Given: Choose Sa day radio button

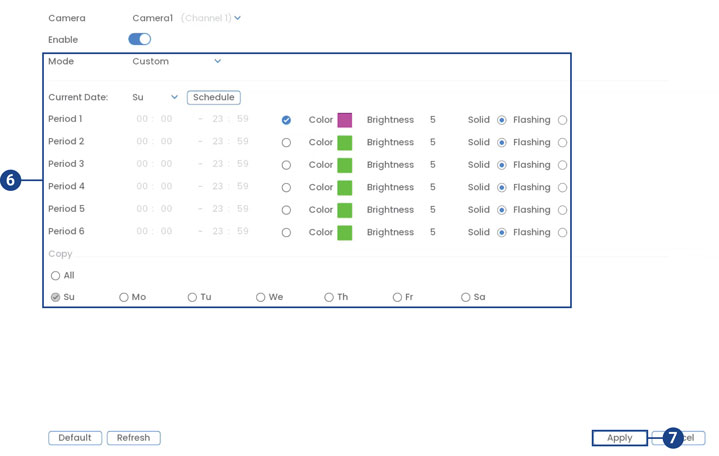Looking at the screenshot, I should [x=466, y=297].
